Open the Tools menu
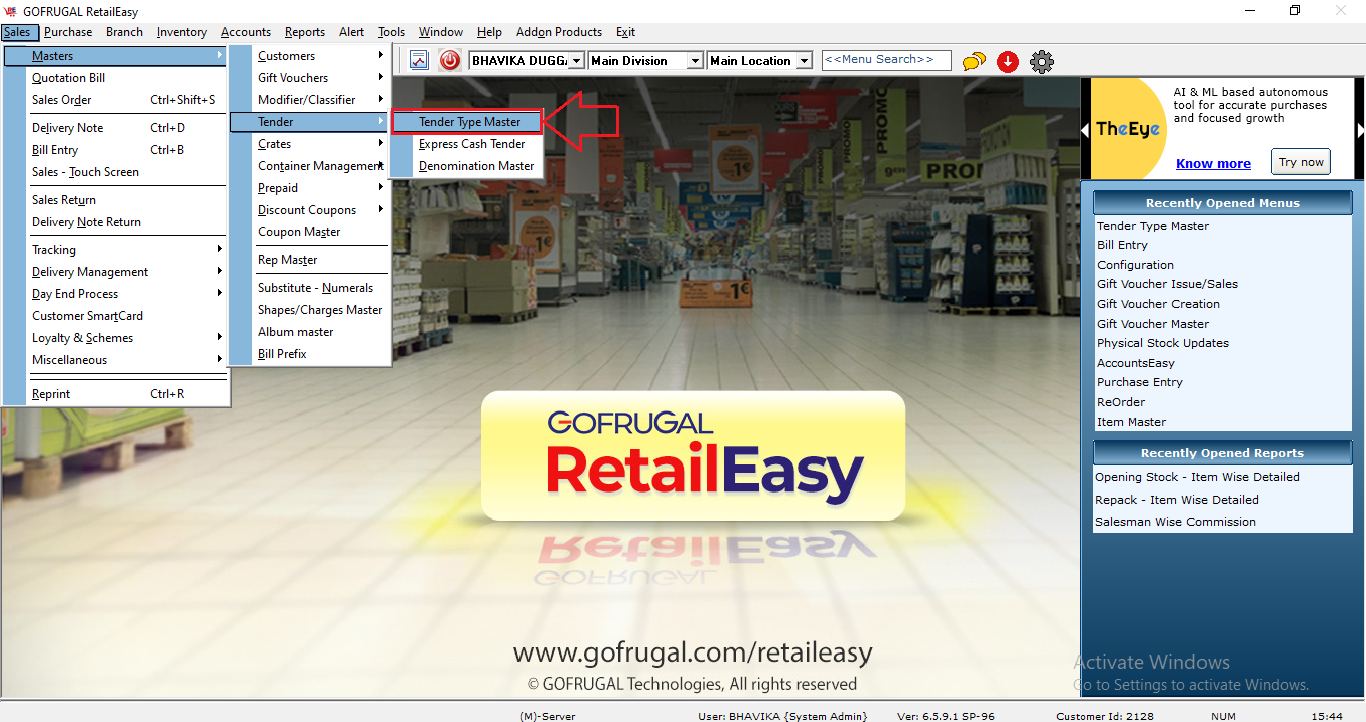1366x722 pixels. 391,32
